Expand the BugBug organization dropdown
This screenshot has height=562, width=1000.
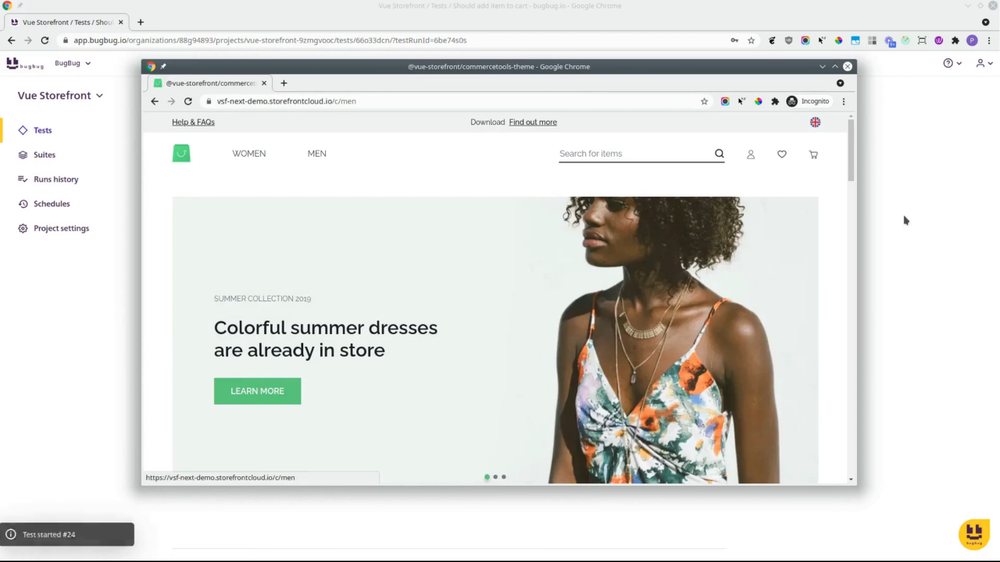tap(73, 63)
